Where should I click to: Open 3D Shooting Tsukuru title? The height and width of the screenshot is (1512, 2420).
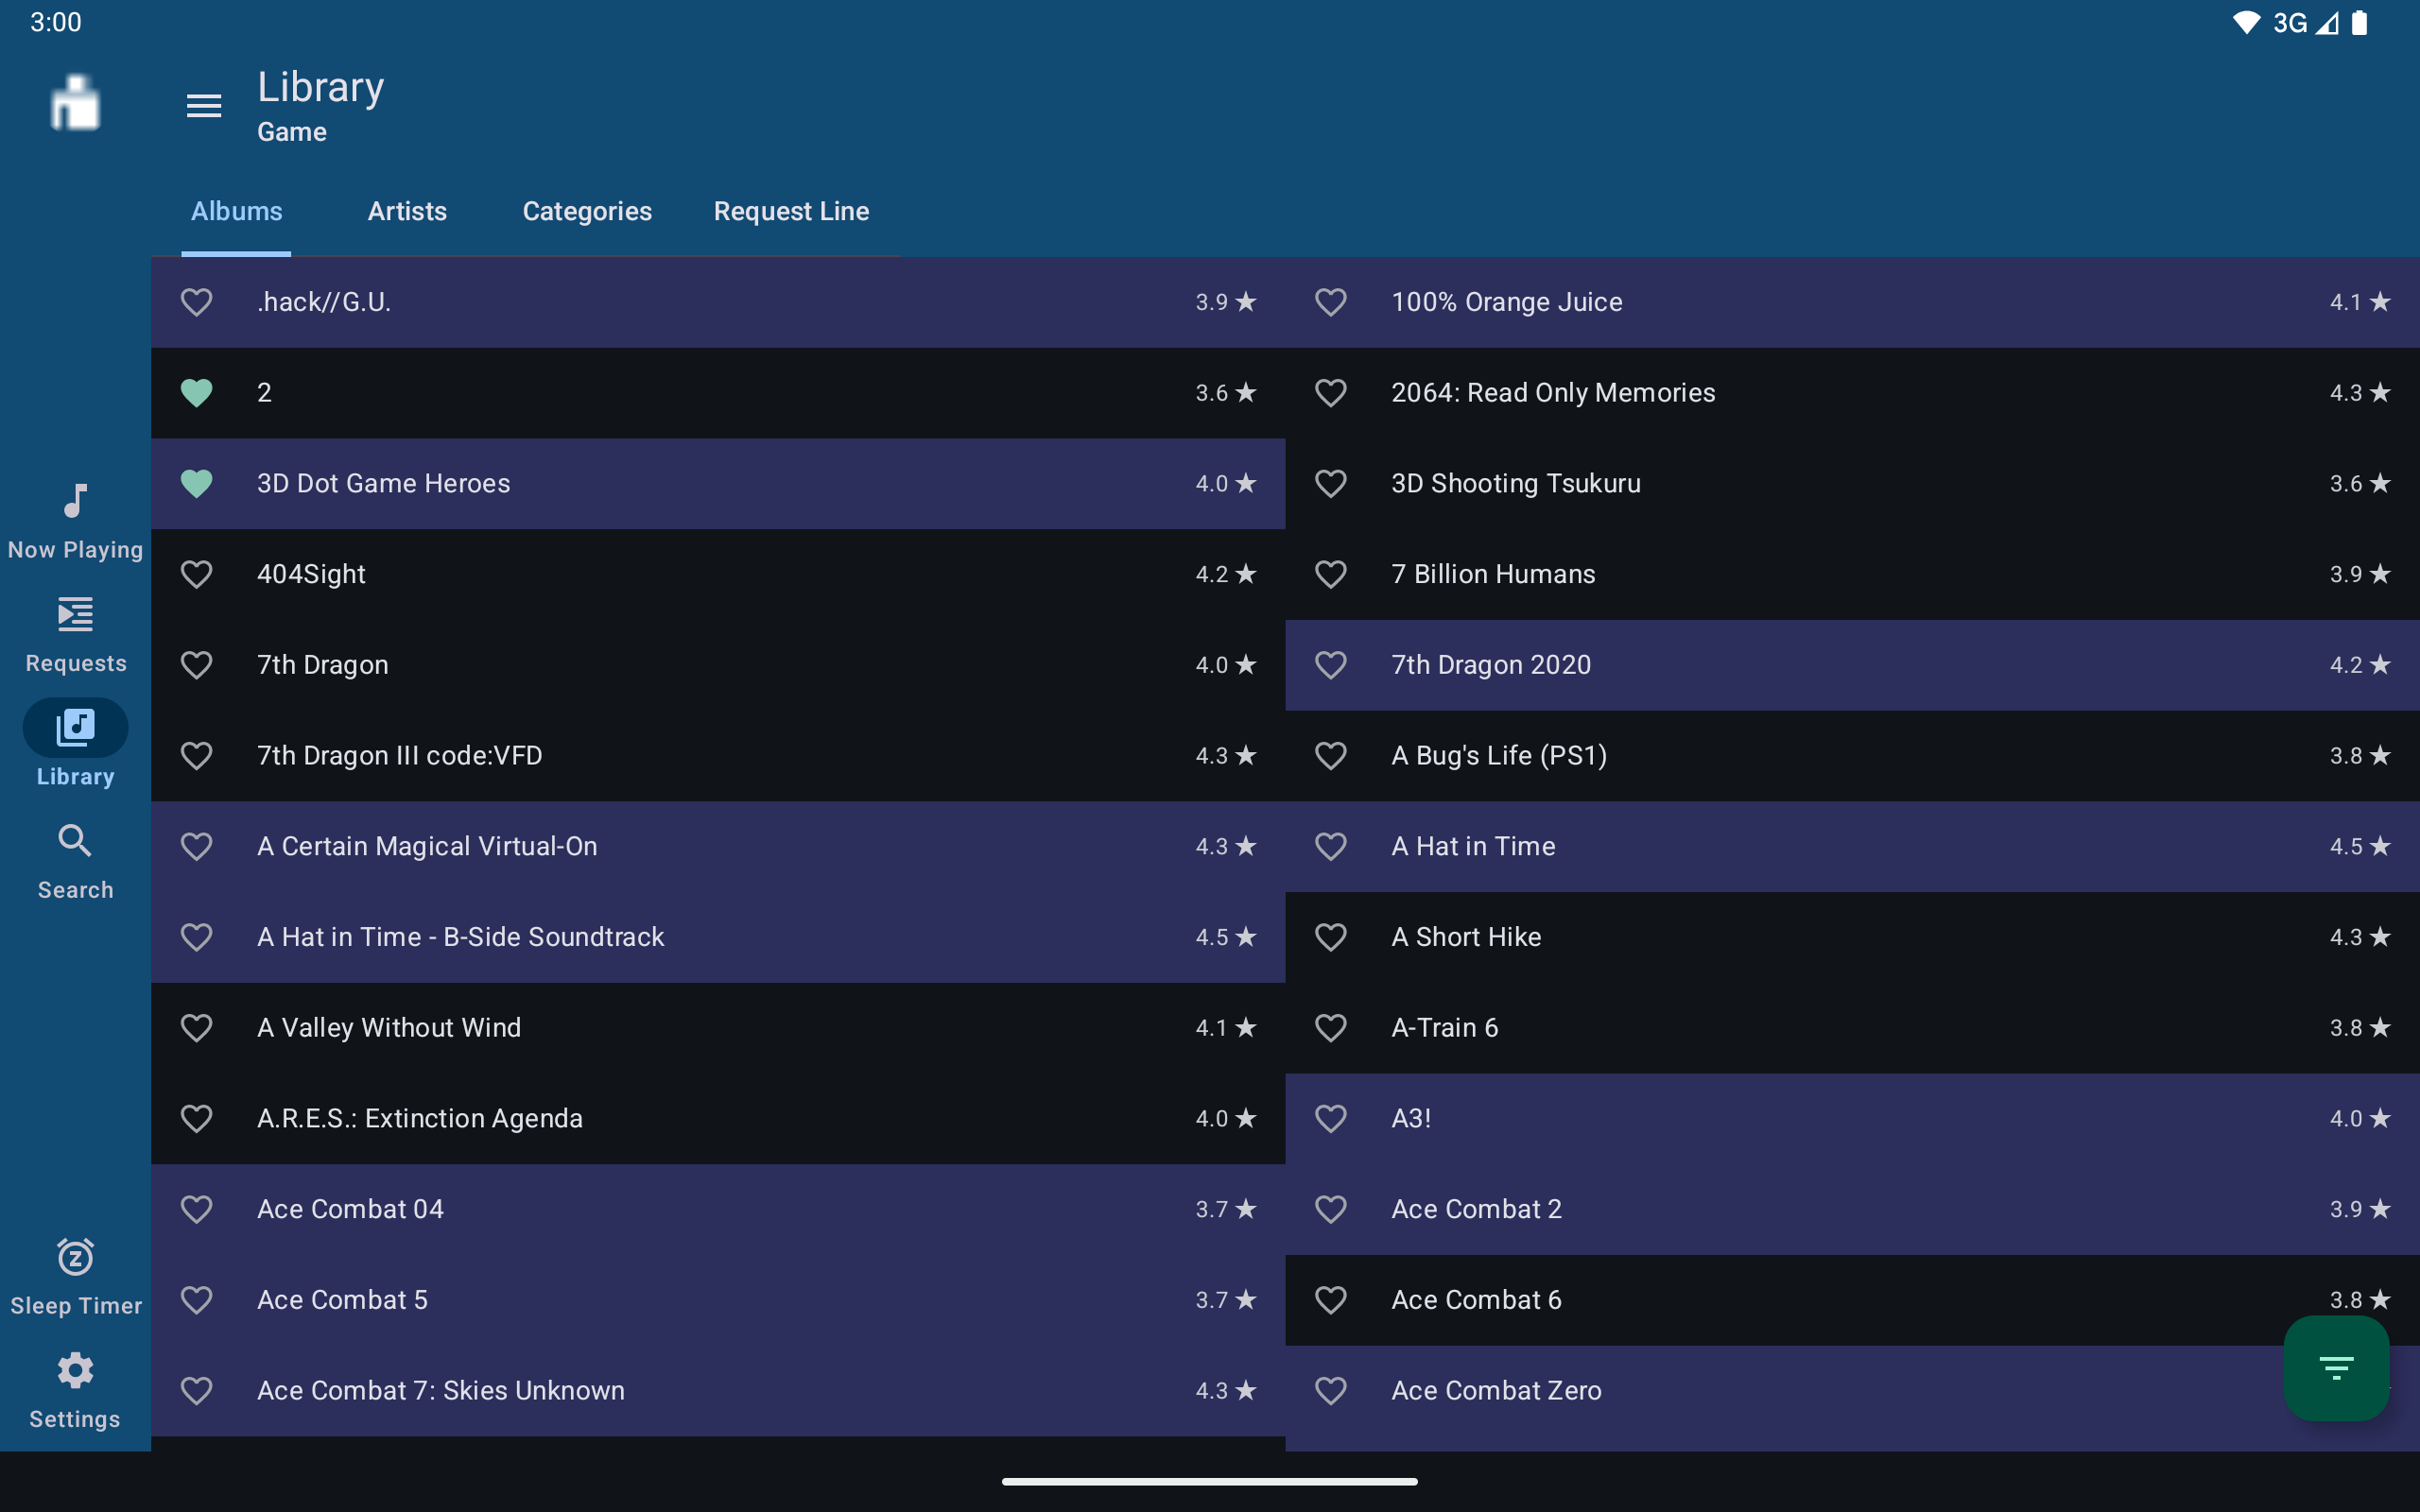point(1516,484)
